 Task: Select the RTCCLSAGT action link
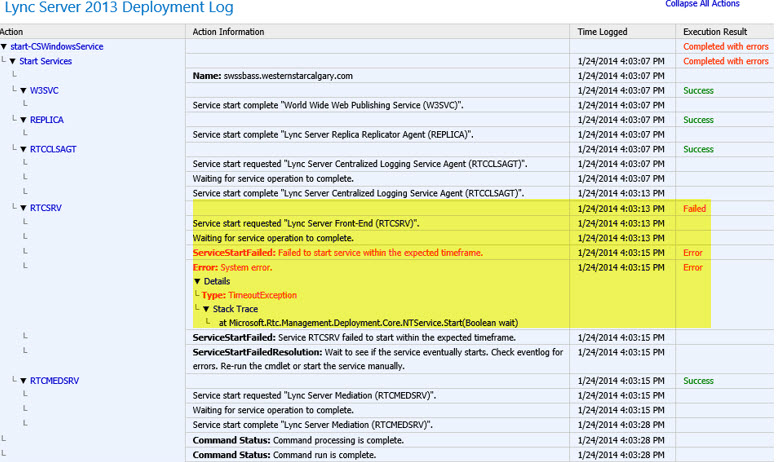tap(53, 149)
